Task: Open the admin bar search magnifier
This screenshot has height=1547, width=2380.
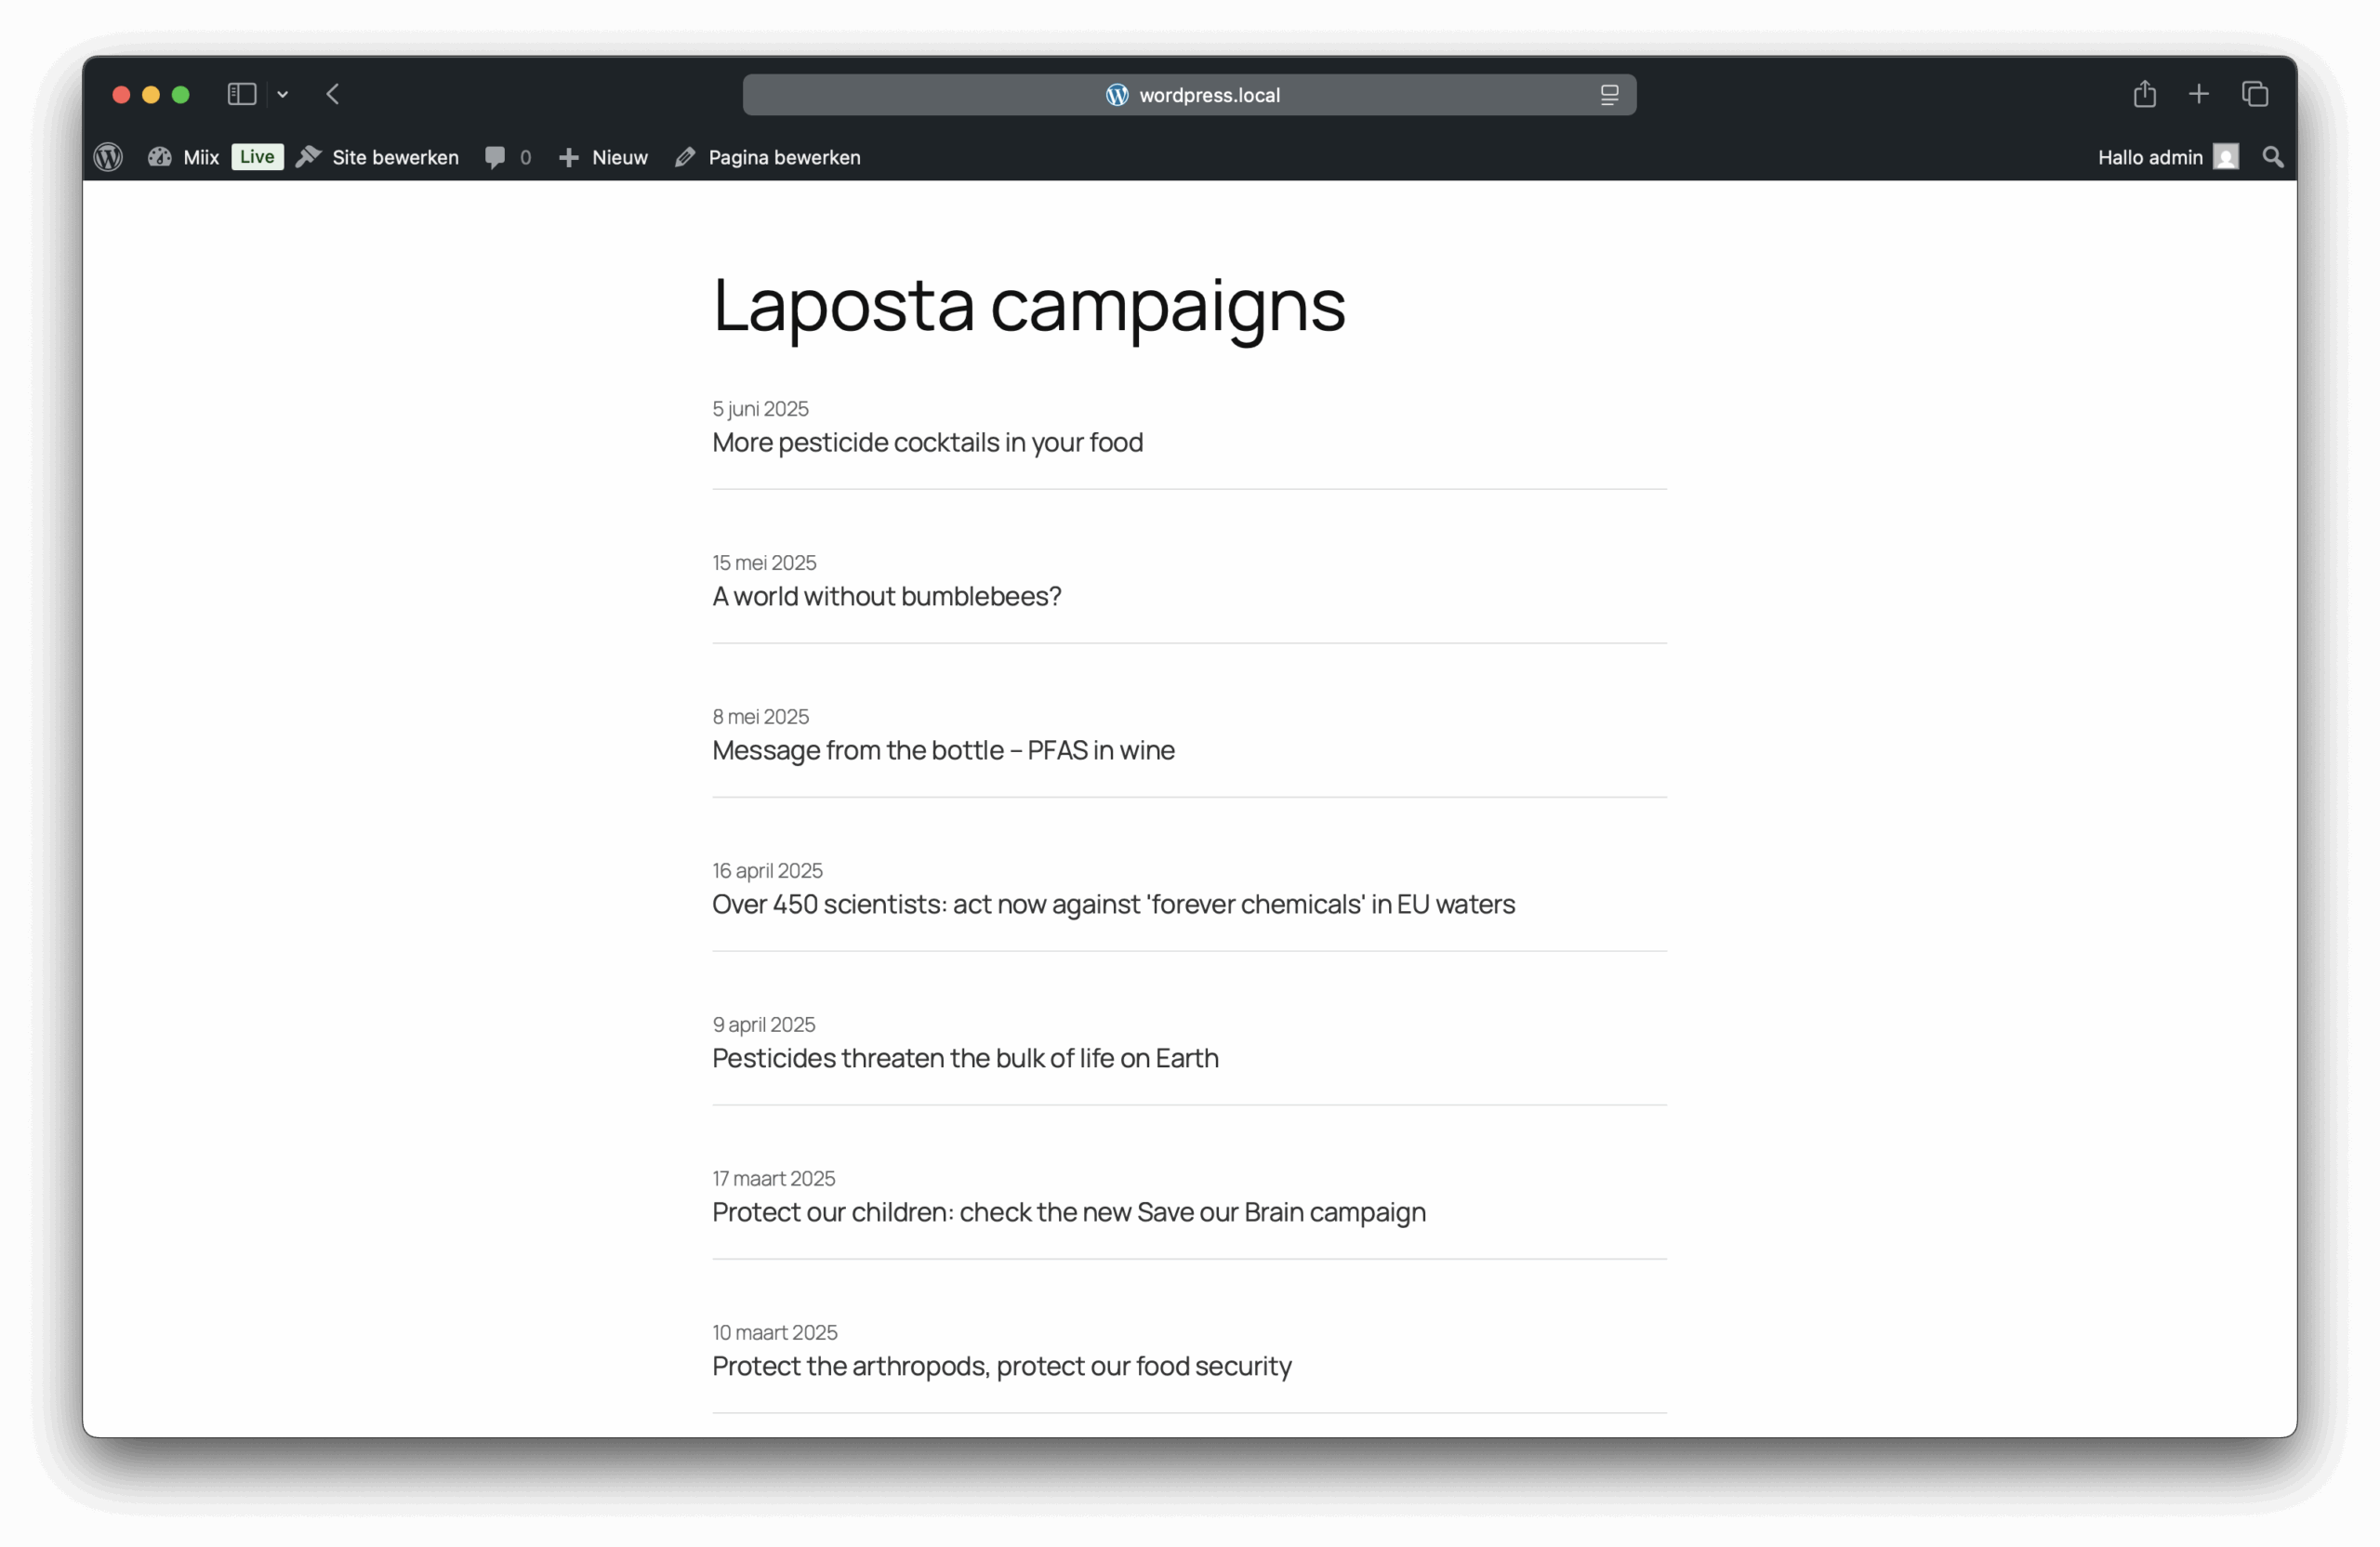Action: point(2273,157)
